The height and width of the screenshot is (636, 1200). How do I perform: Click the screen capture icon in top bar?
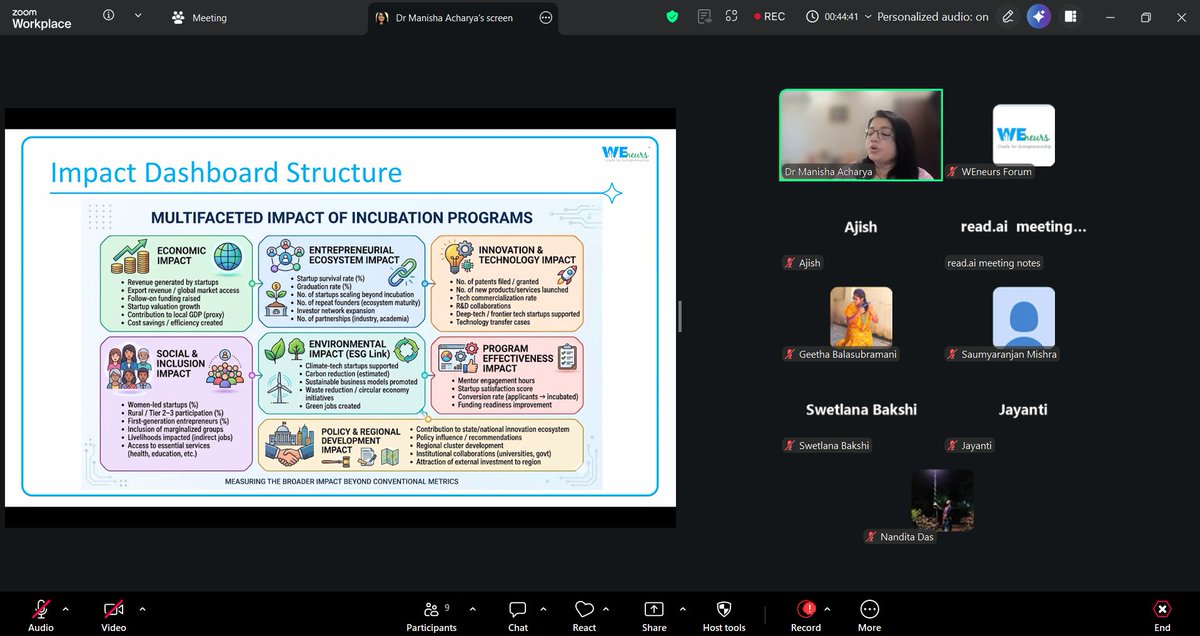[x=732, y=16]
